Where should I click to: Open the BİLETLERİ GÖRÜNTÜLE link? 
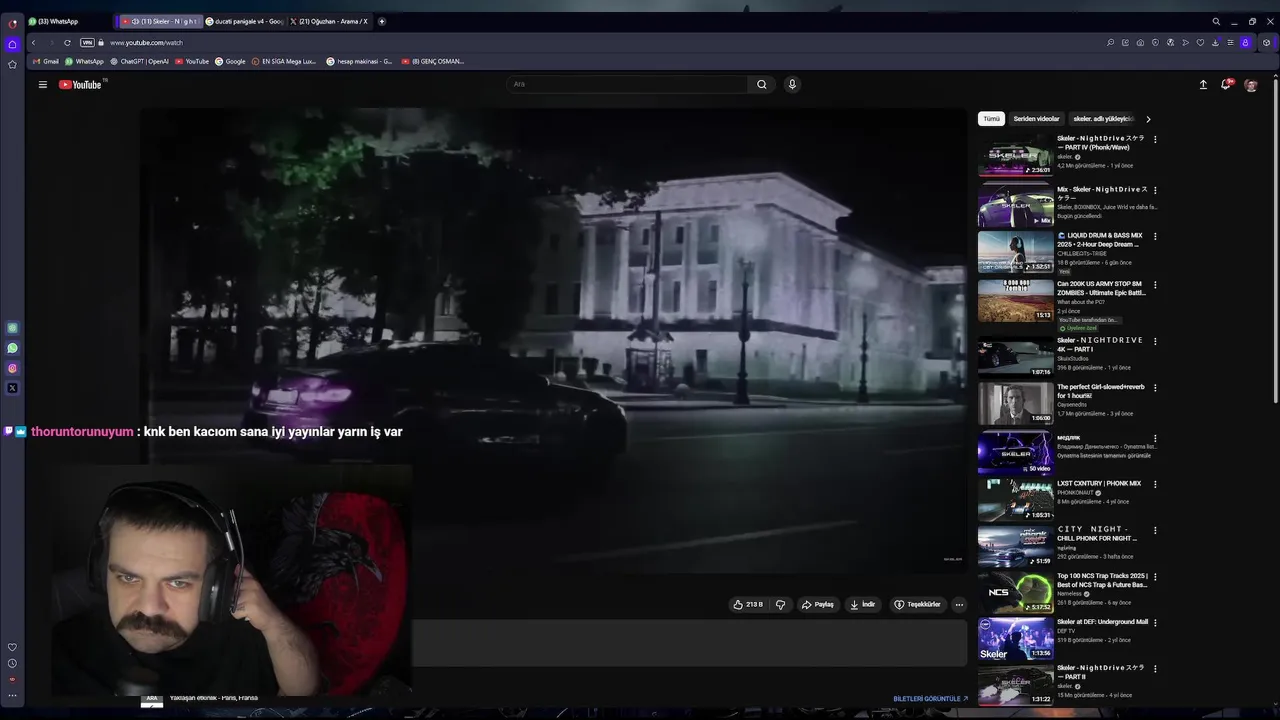[x=930, y=699]
